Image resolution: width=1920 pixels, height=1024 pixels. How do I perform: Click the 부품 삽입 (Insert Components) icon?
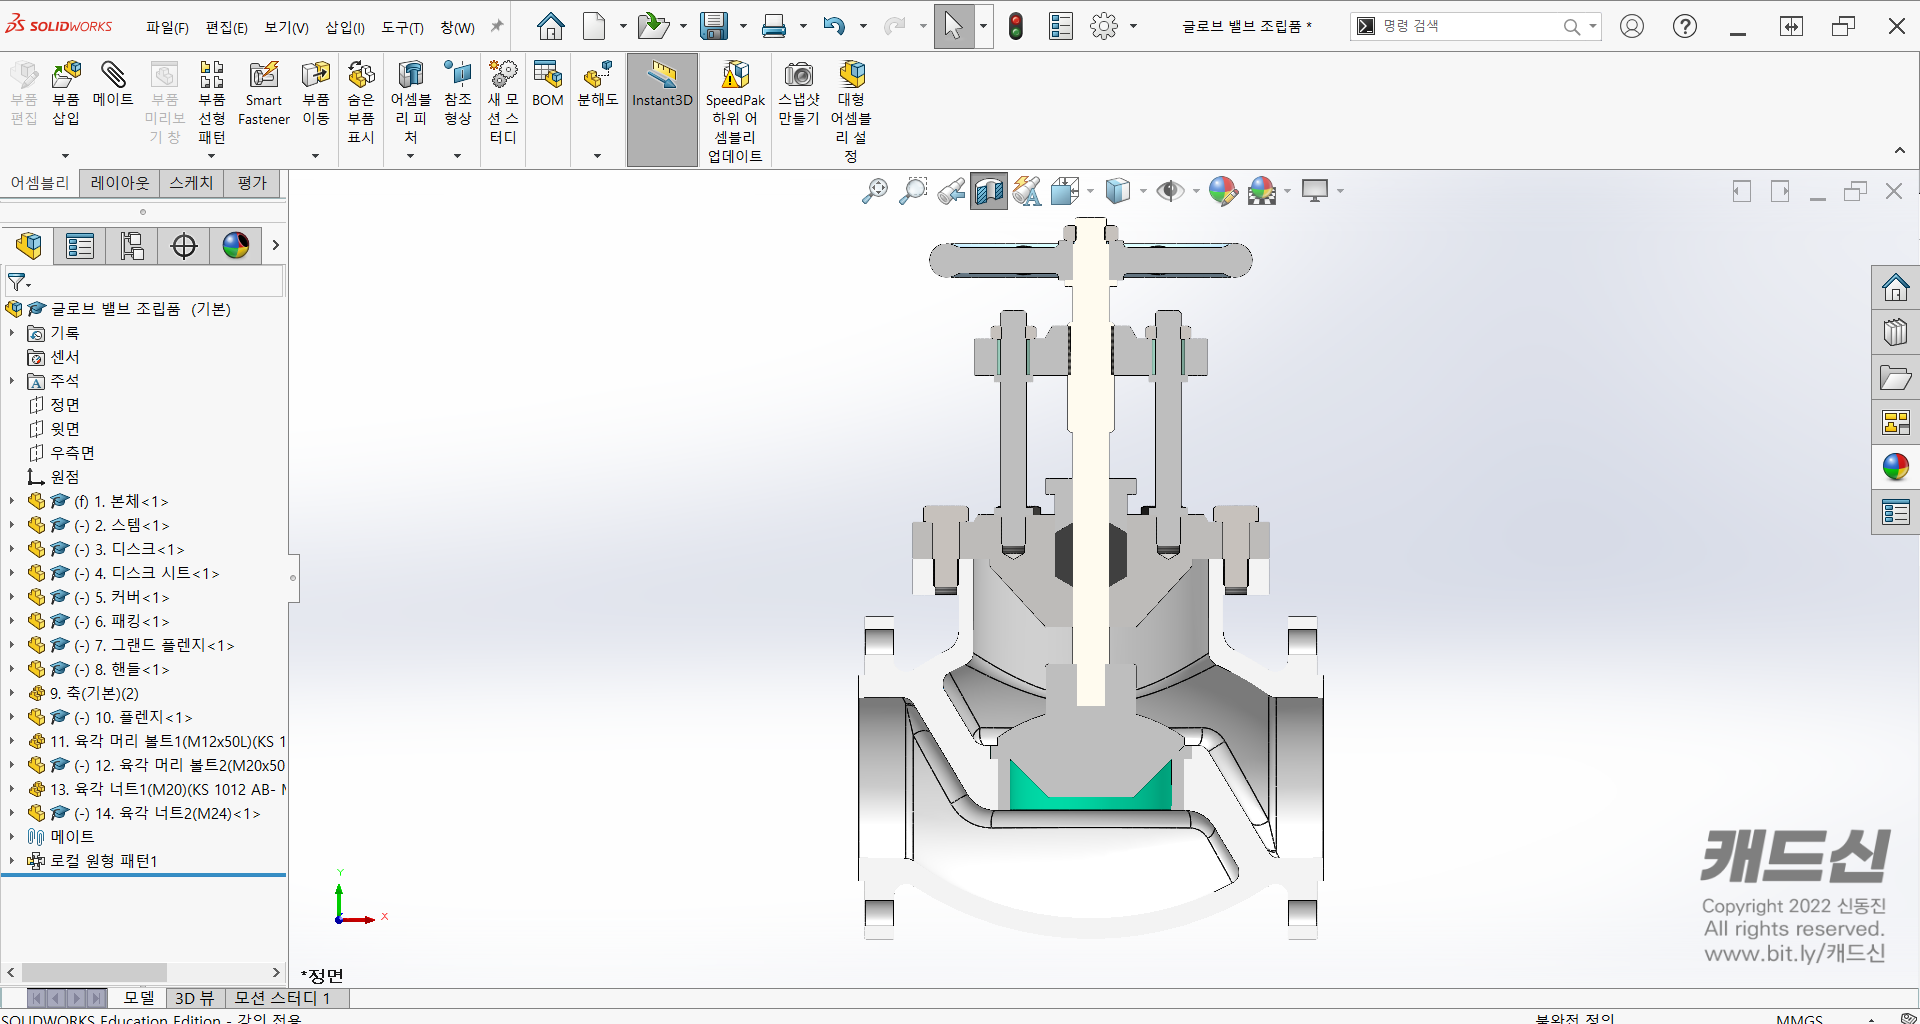tap(66, 75)
